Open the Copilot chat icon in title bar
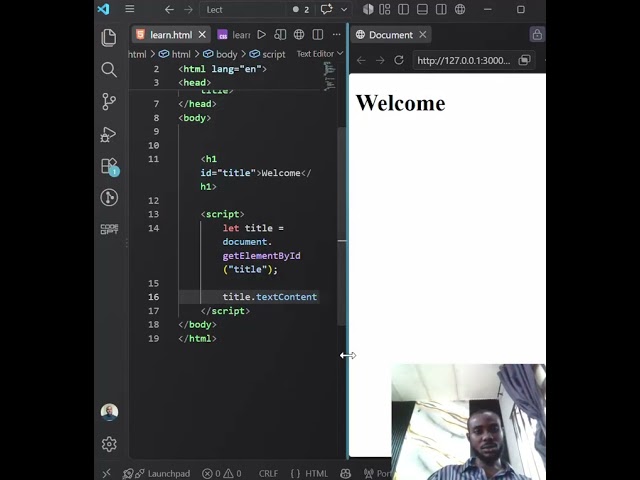 [327, 9]
